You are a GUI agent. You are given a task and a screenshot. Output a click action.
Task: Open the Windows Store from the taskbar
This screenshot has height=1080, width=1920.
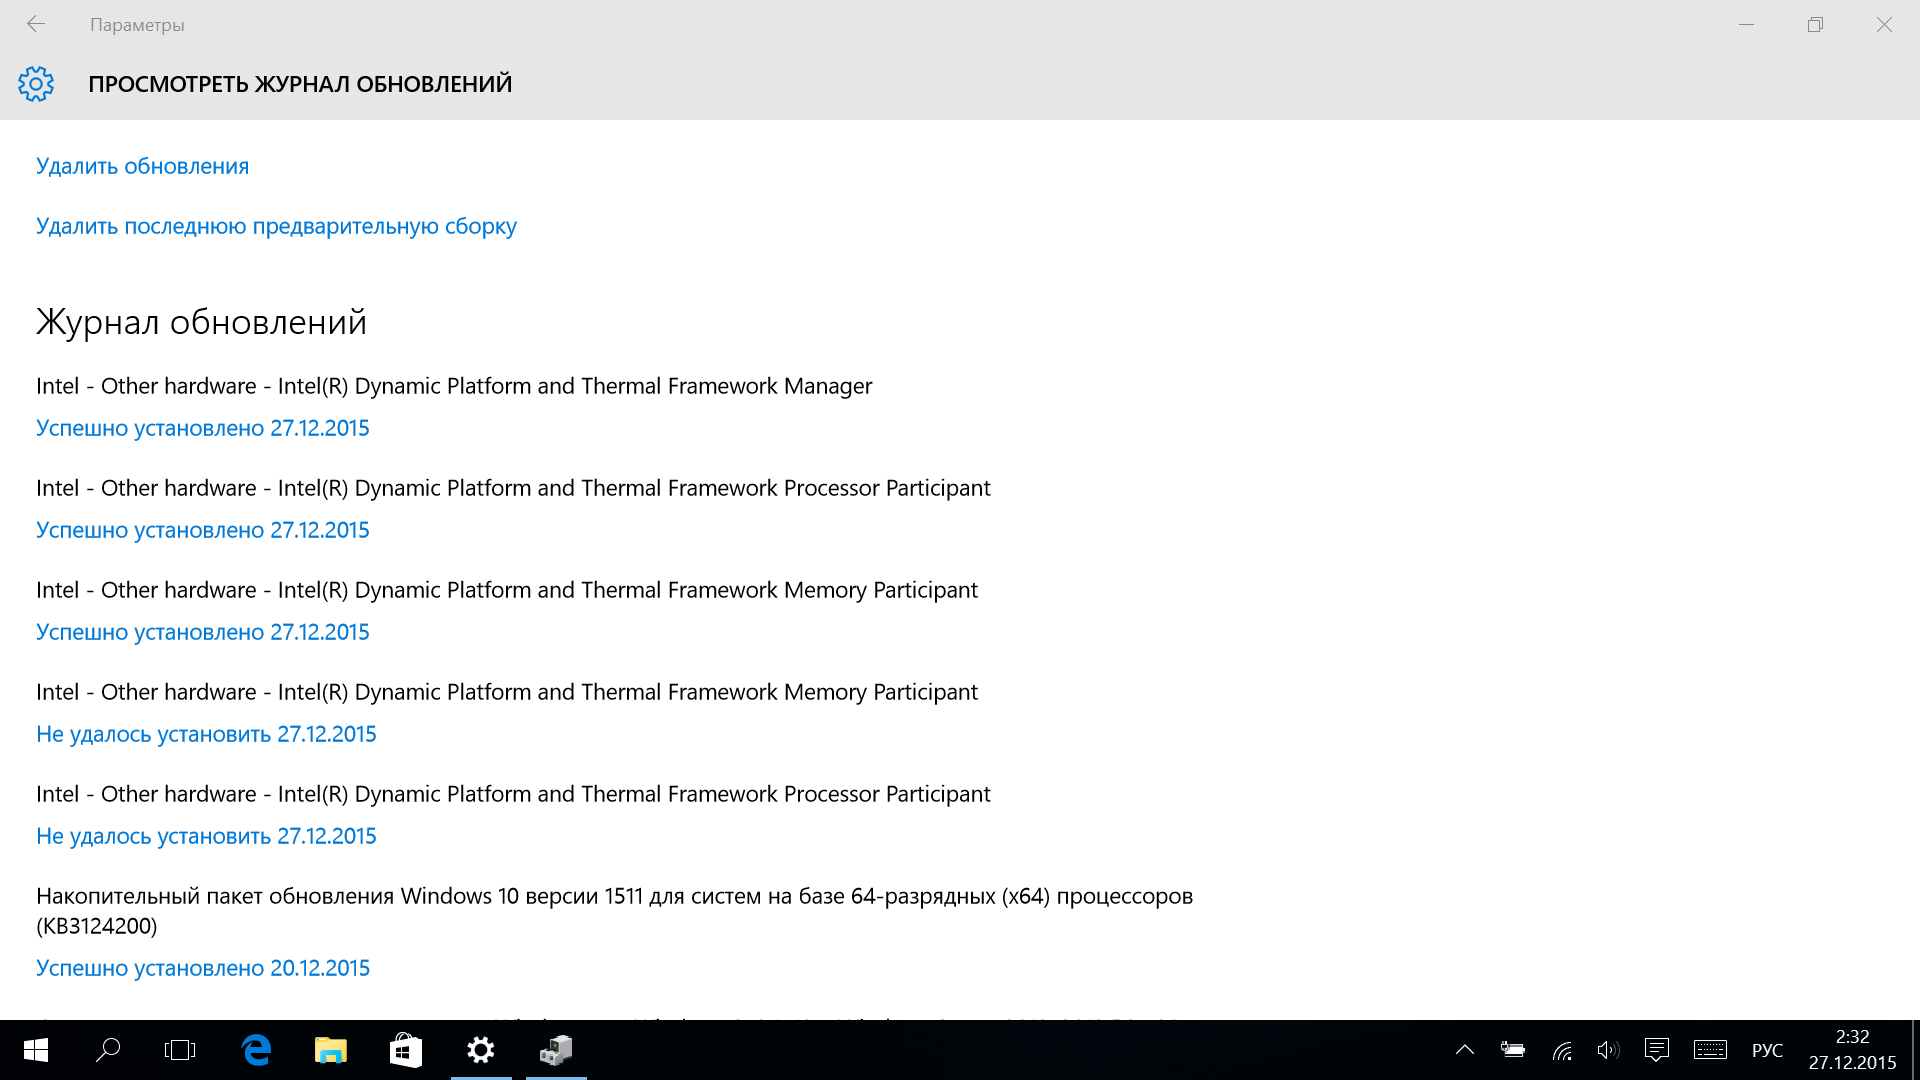click(406, 1050)
